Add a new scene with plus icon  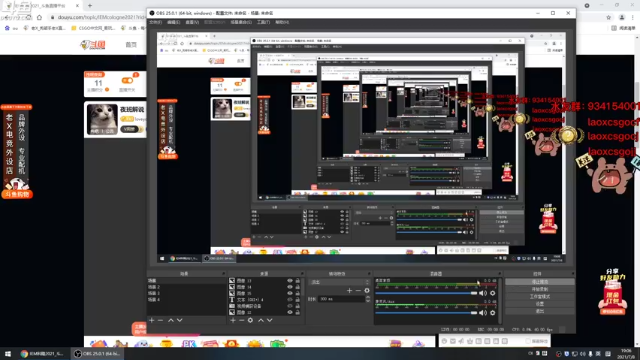tap(152, 320)
